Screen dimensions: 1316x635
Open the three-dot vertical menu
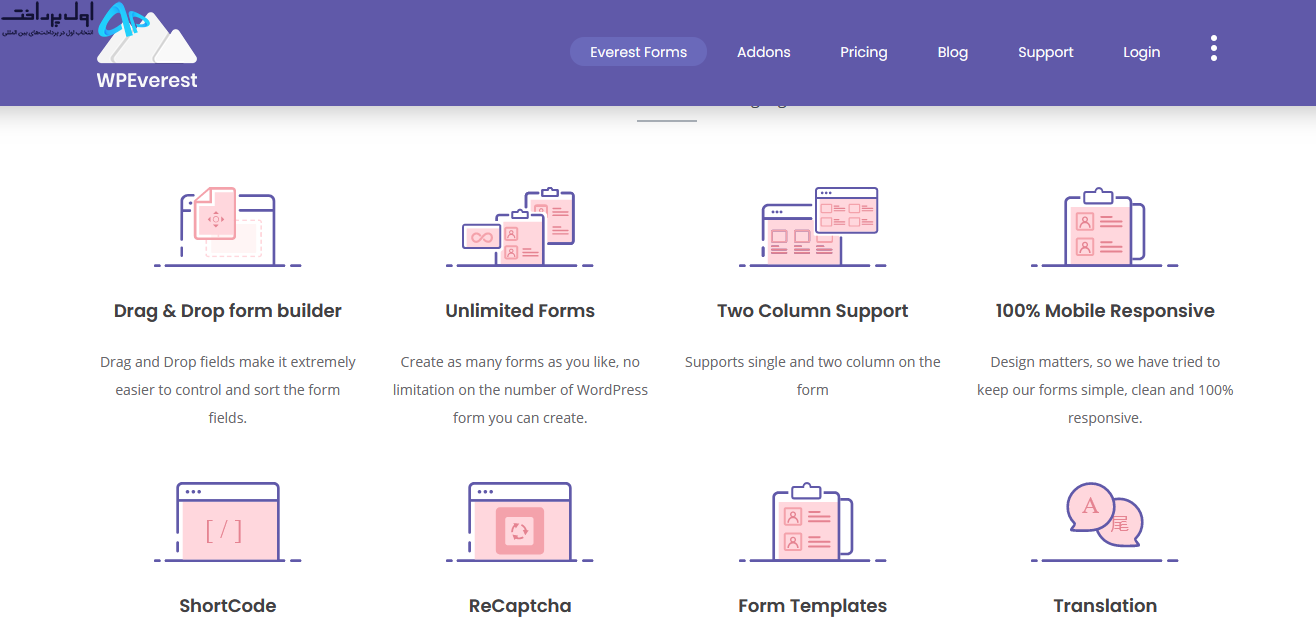[x=1214, y=49]
